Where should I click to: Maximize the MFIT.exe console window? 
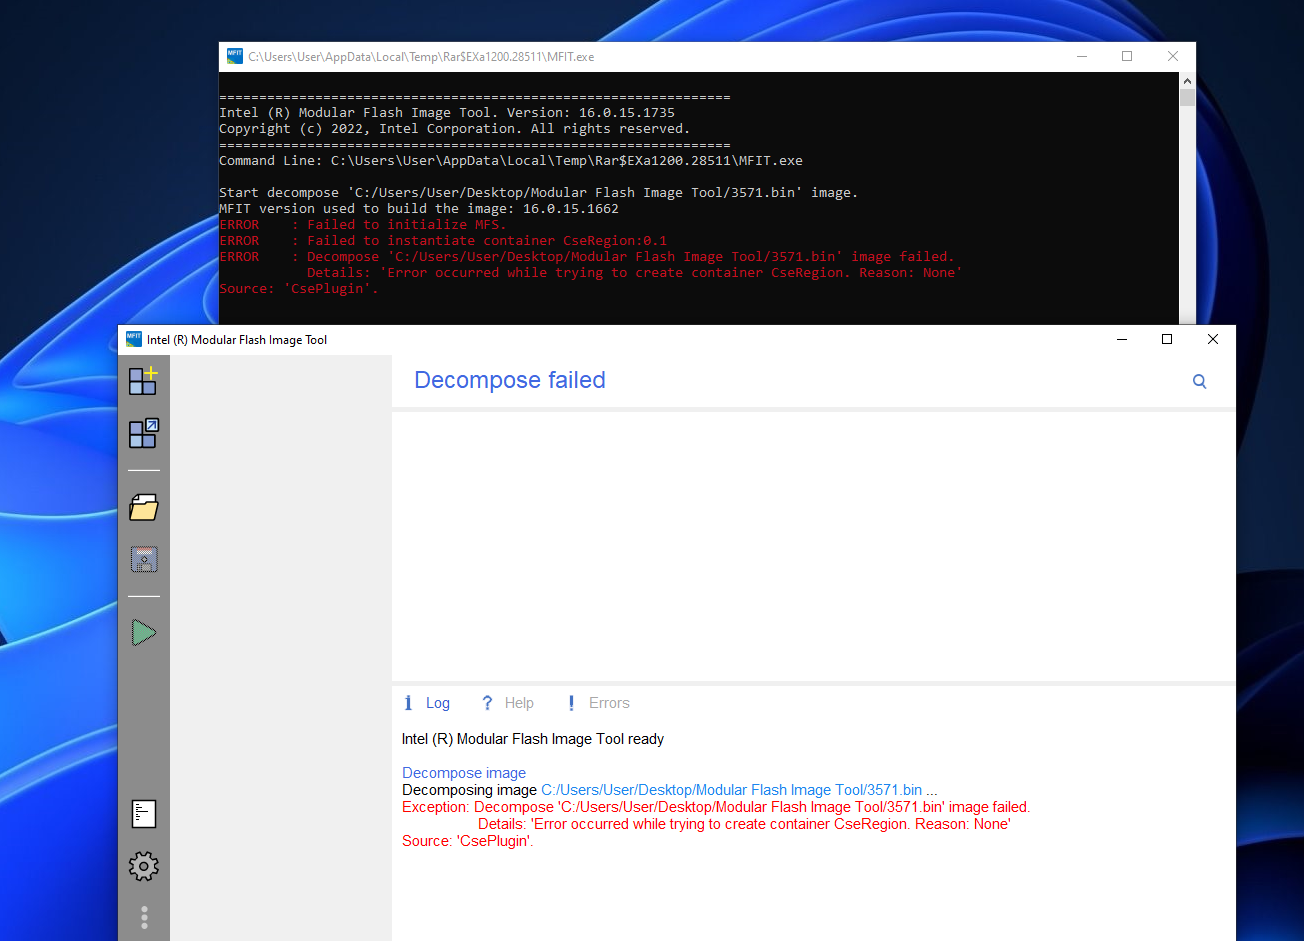[1127, 56]
